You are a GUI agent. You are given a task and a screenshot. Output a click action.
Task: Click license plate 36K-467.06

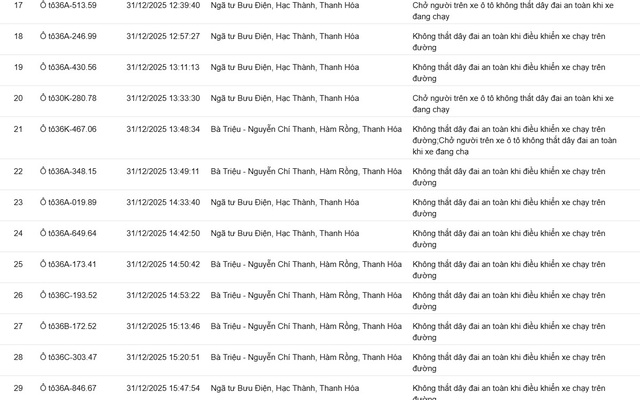pyautogui.click(x=68, y=129)
